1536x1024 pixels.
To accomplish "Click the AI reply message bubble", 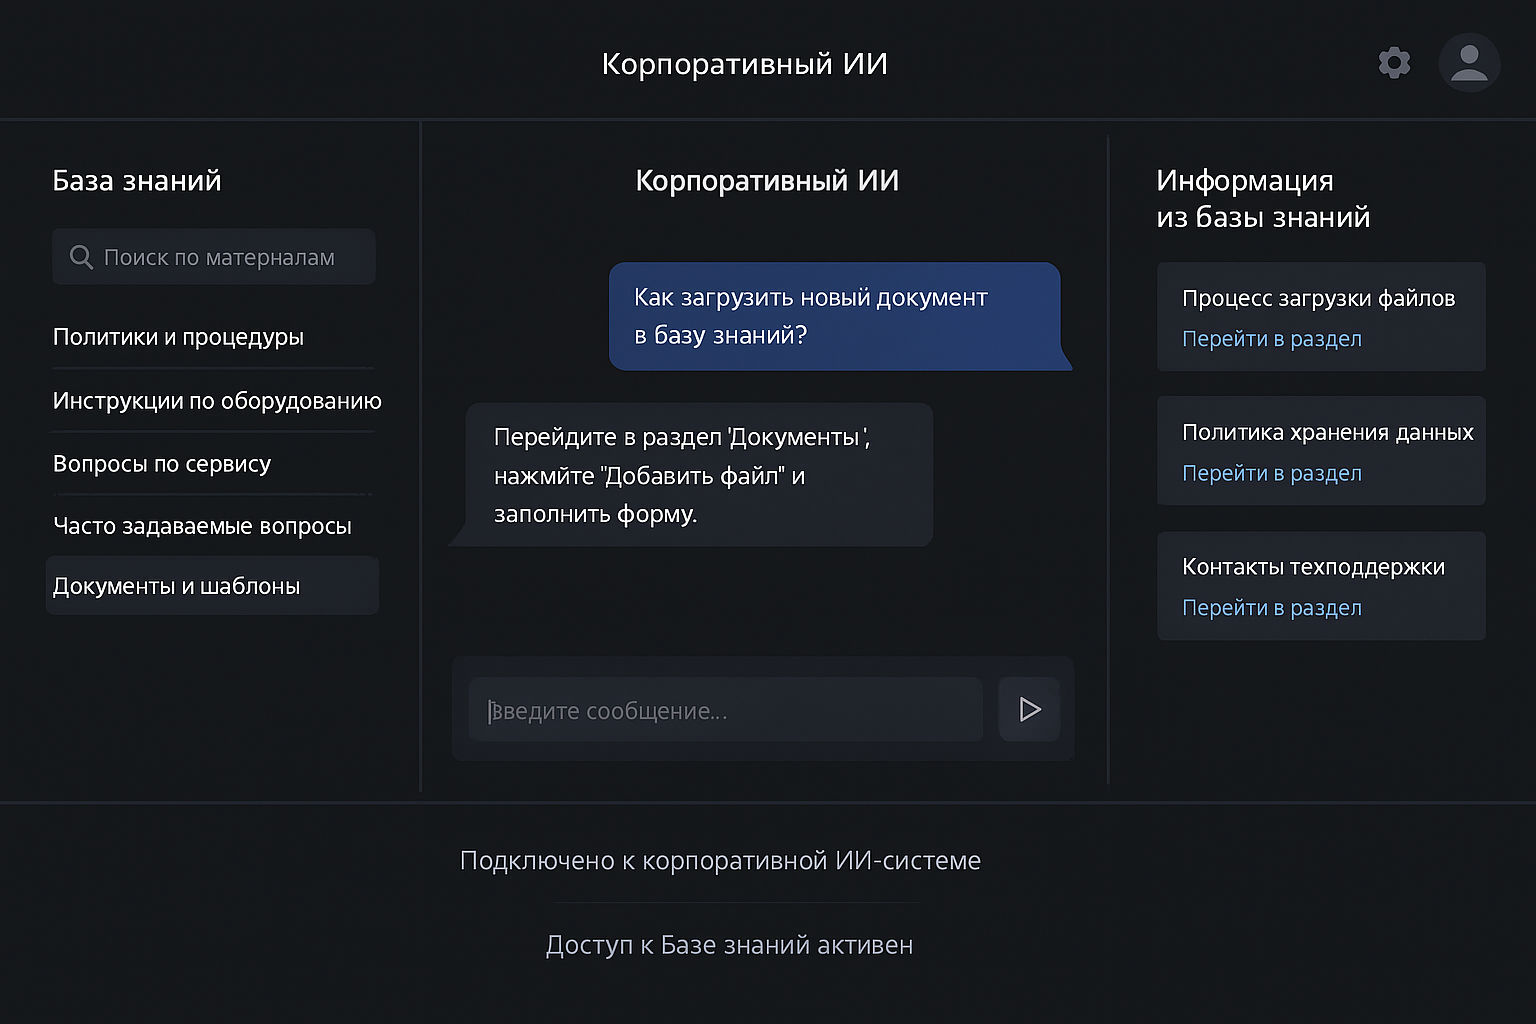I will pyautogui.click(x=698, y=475).
